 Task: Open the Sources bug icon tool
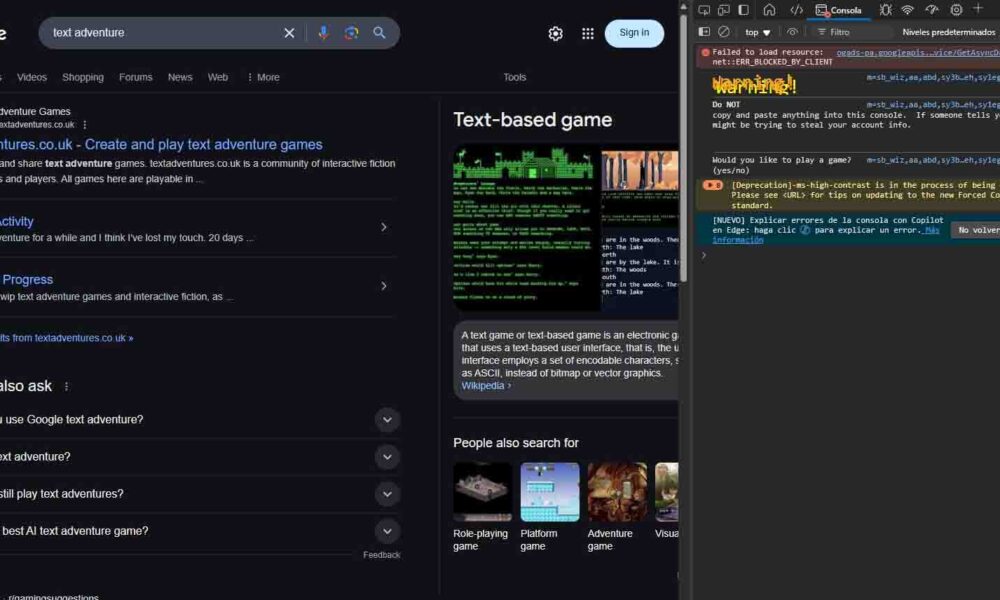coord(885,10)
